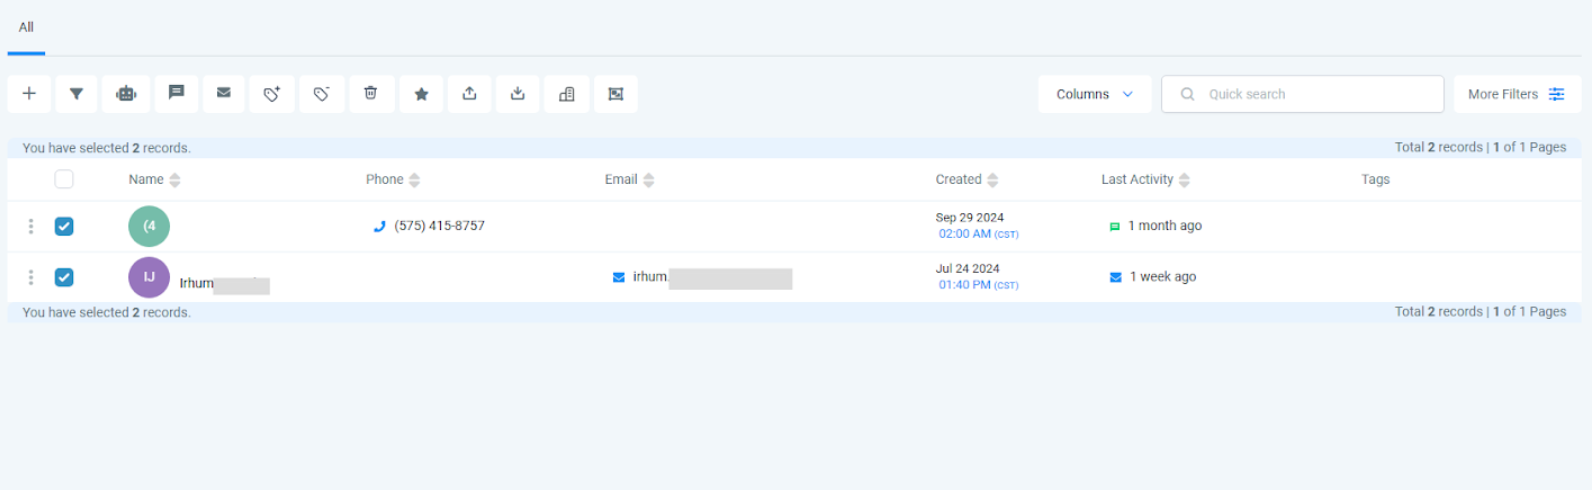1592x490 pixels.
Task: Open the funnel filter tool
Action: [76, 94]
